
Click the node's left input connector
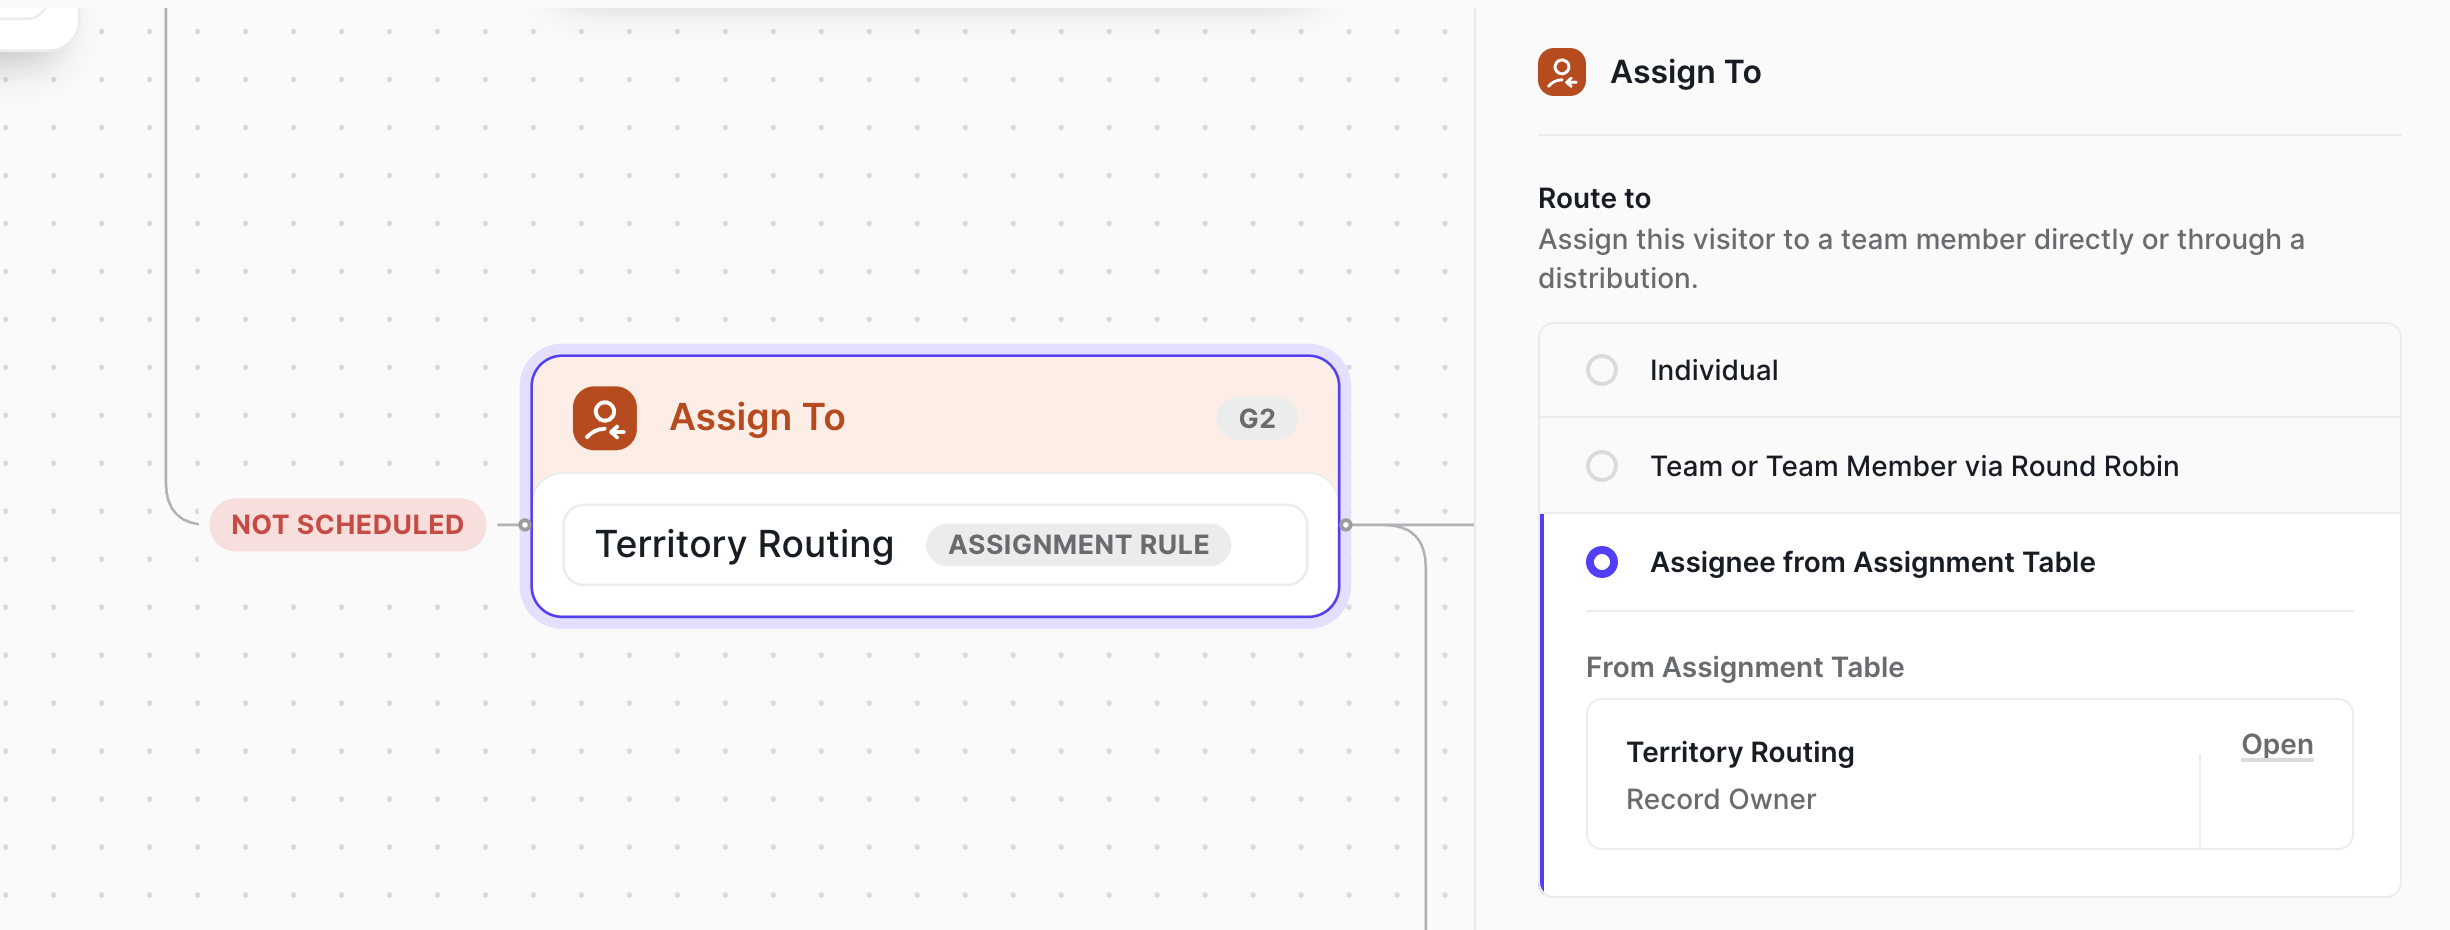click(x=525, y=525)
